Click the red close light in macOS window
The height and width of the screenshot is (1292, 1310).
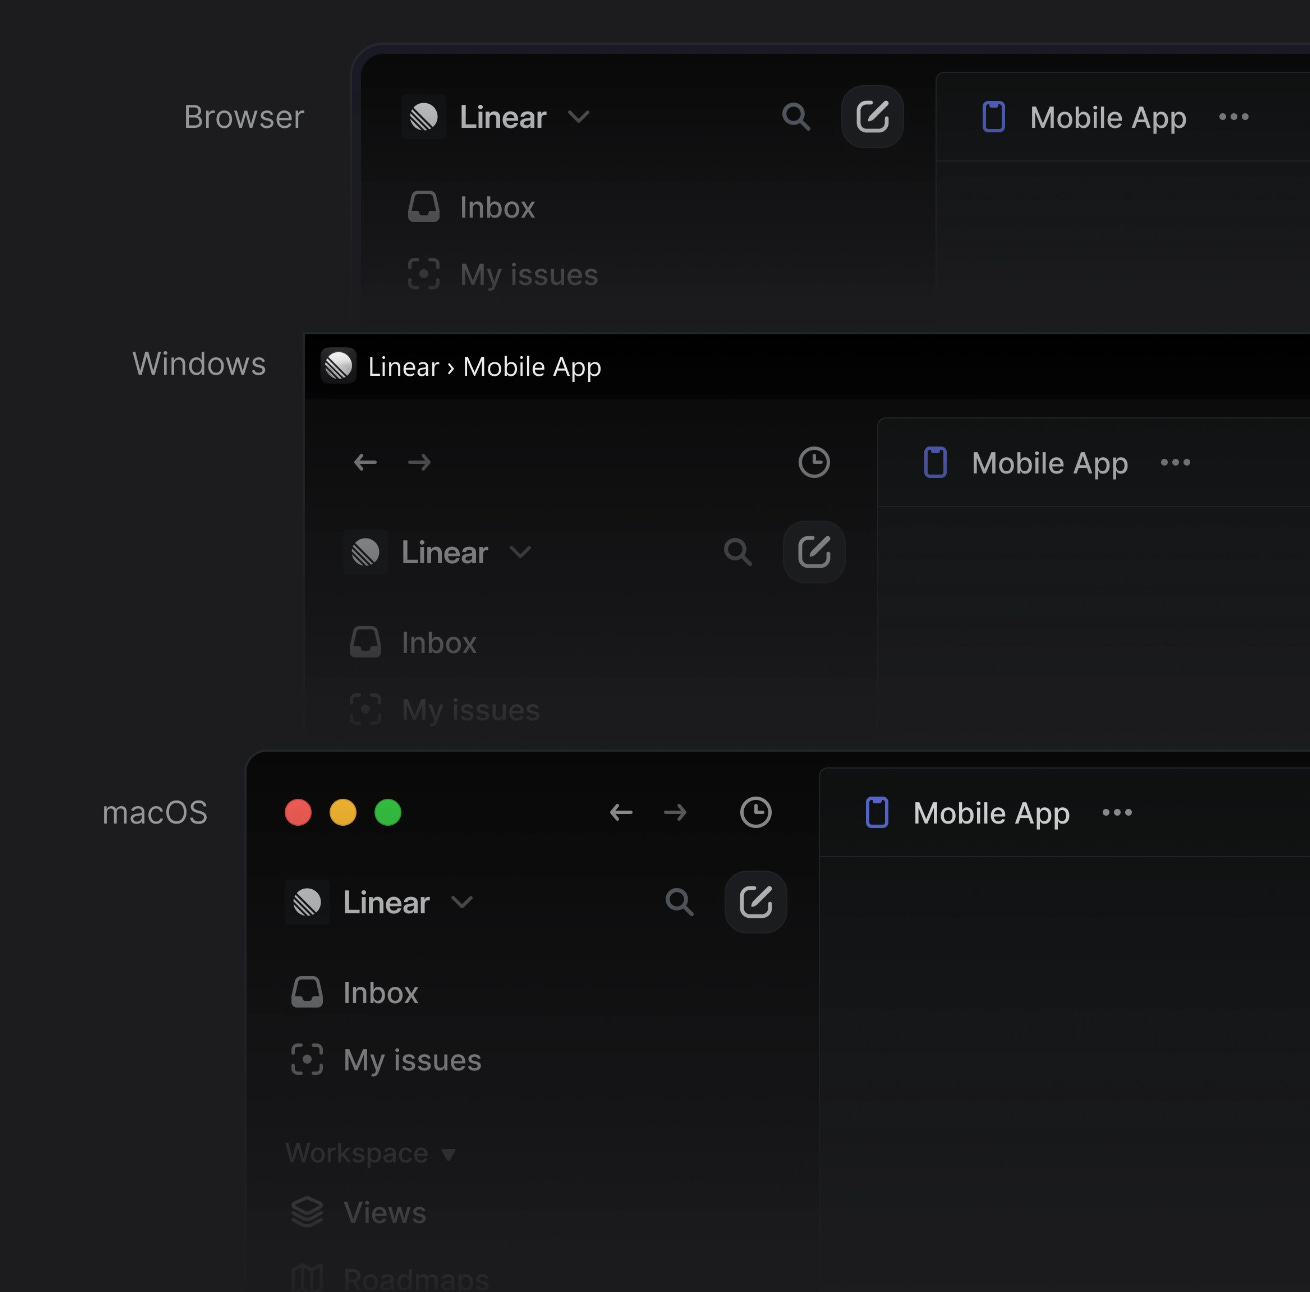298,812
